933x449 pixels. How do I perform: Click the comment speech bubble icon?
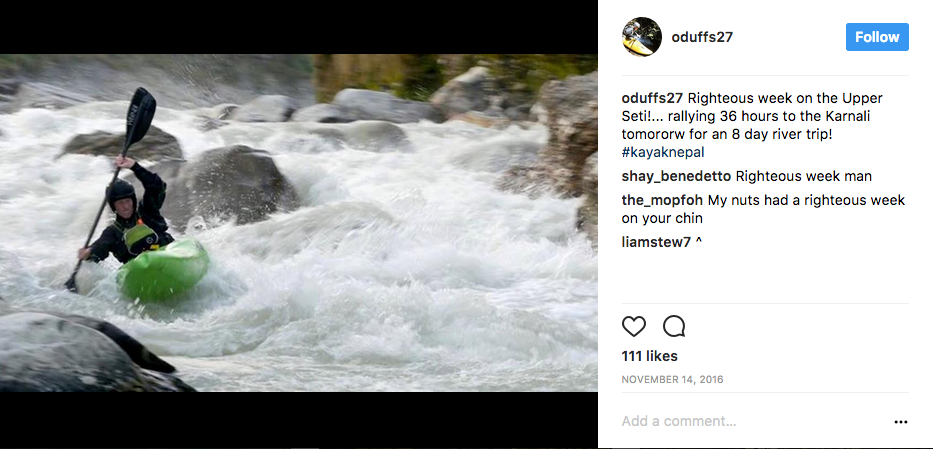pyautogui.click(x=674, y=327)
